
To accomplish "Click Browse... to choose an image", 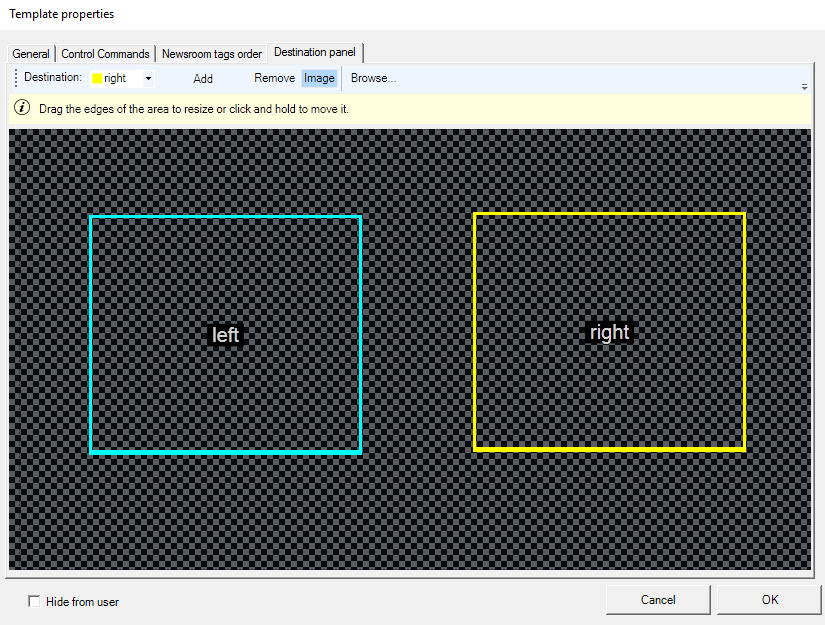I will pyautogui.click(x=373, y=78).
